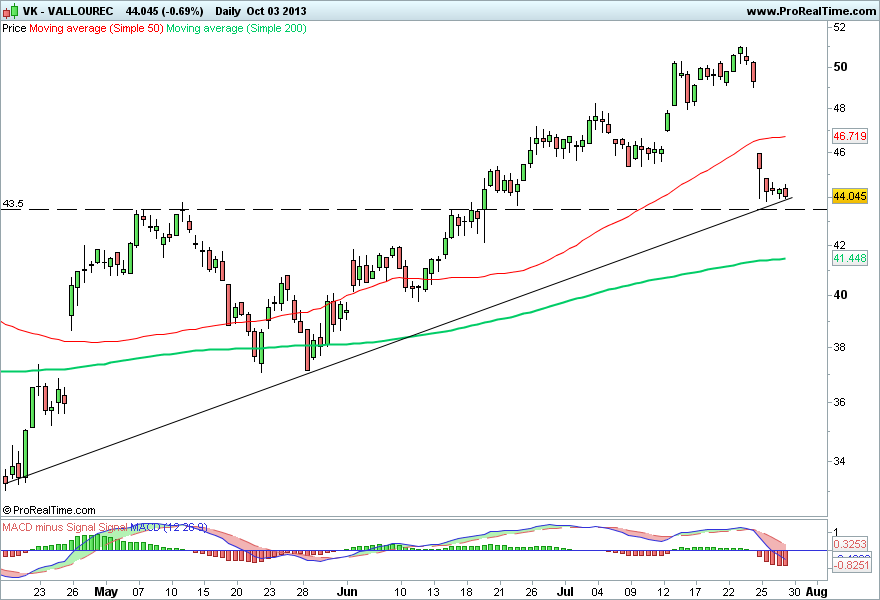Select the Moving average (Simple 200) legend
This screenshot has width=880, height=600.
(x=236, y=28)
